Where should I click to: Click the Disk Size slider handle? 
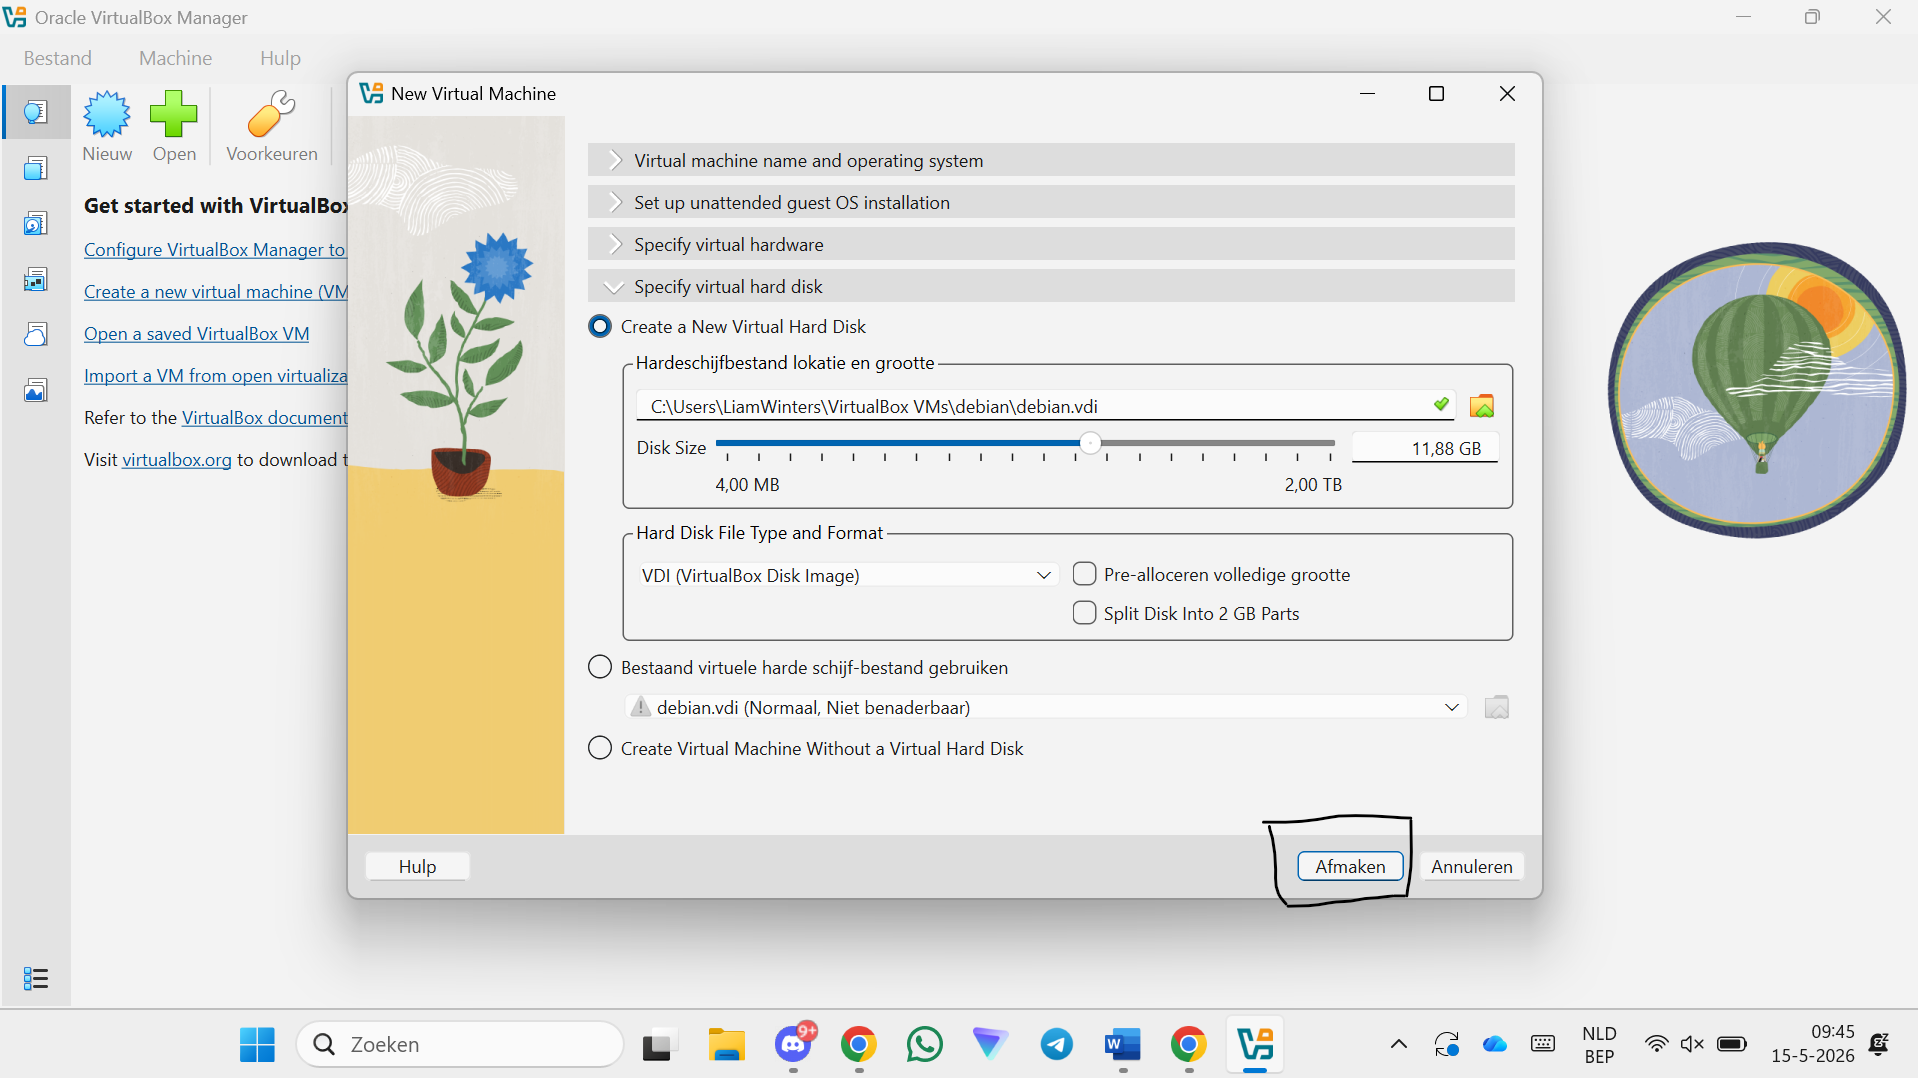(x=1090, y=443)
